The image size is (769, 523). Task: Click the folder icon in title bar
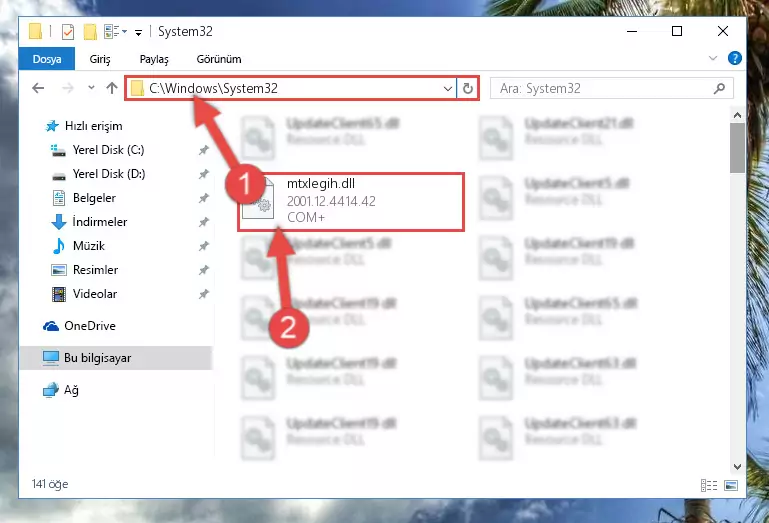tap(35, 31)
